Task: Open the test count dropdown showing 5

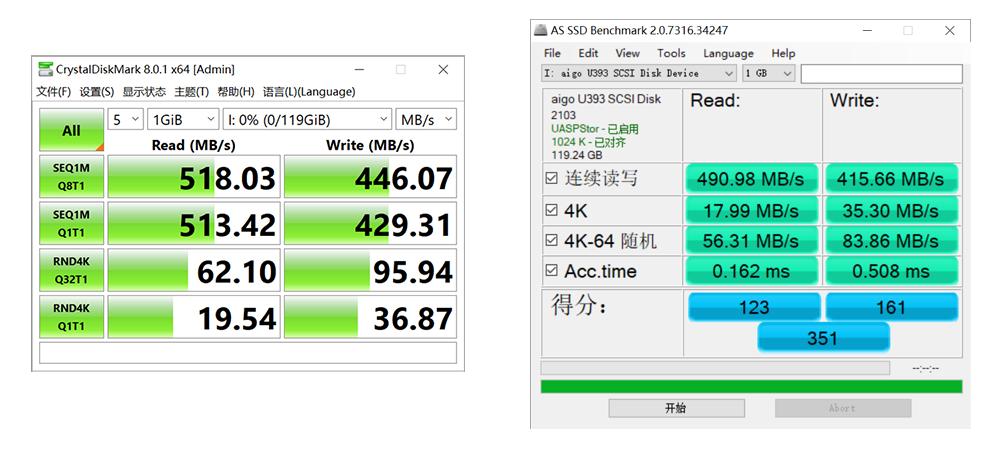Action: (x=126, y=119)
